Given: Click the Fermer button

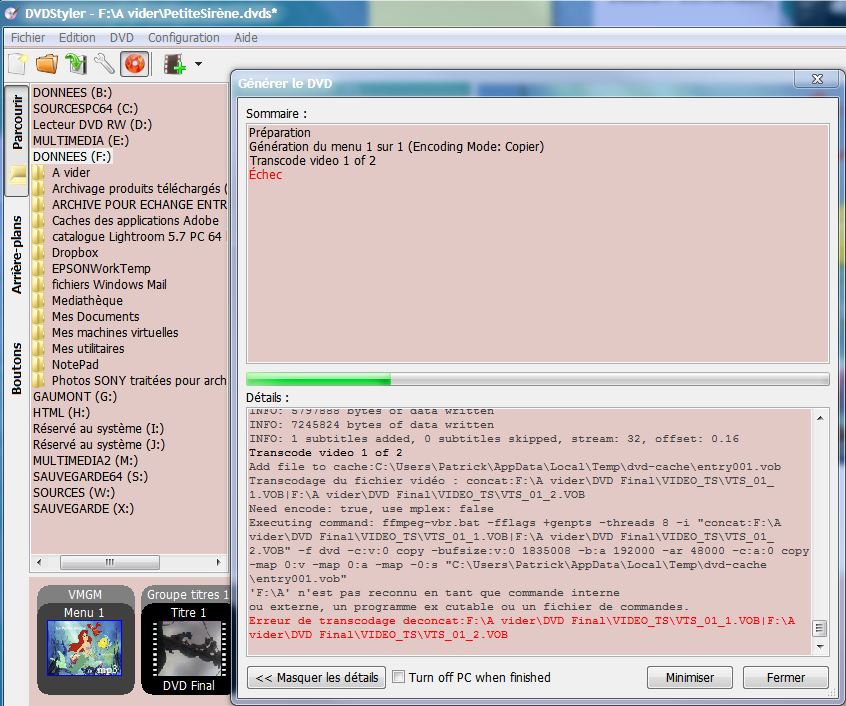Looking at the screenshot, I should click(786, 678).
